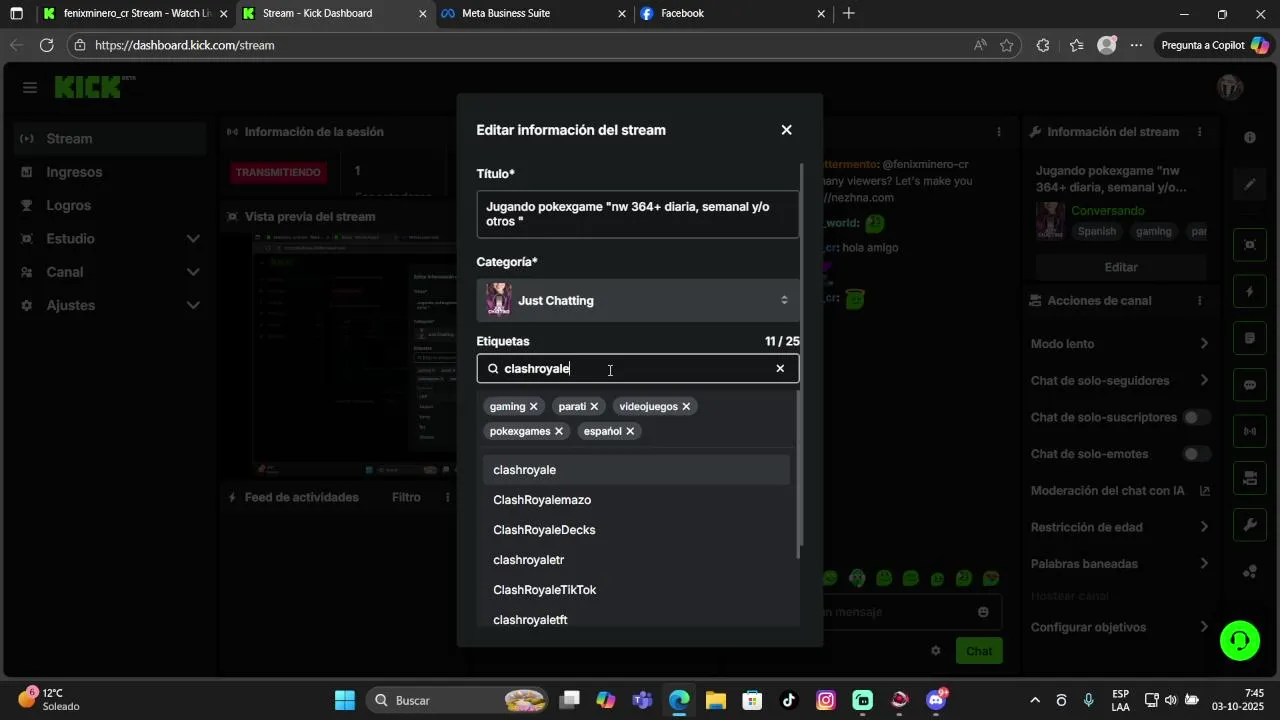Viewport: 1280px width, 720px height.
Task: Click the lightning bolt icon in right toolbar
Action: coord(1250,292)
